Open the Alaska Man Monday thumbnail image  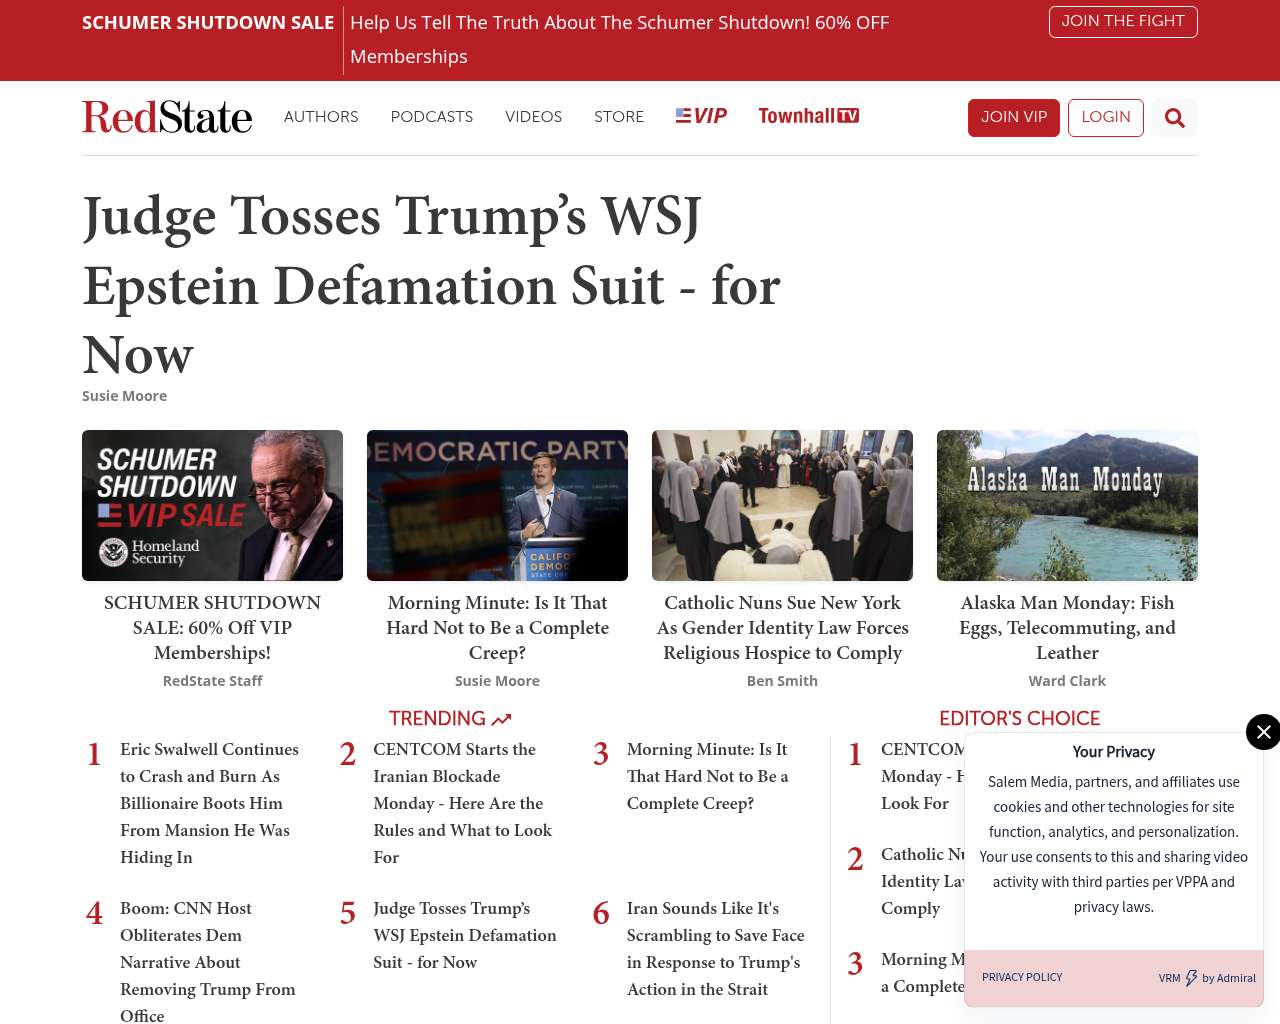click(1067, 505)
